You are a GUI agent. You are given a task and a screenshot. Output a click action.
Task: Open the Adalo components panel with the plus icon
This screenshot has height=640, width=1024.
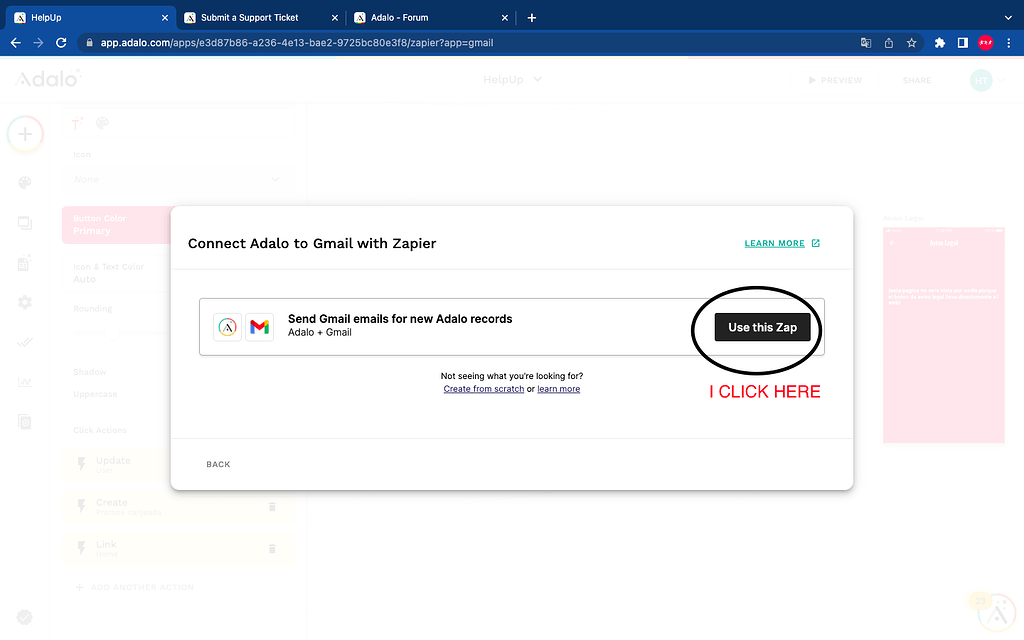click(x=24, y=134)
